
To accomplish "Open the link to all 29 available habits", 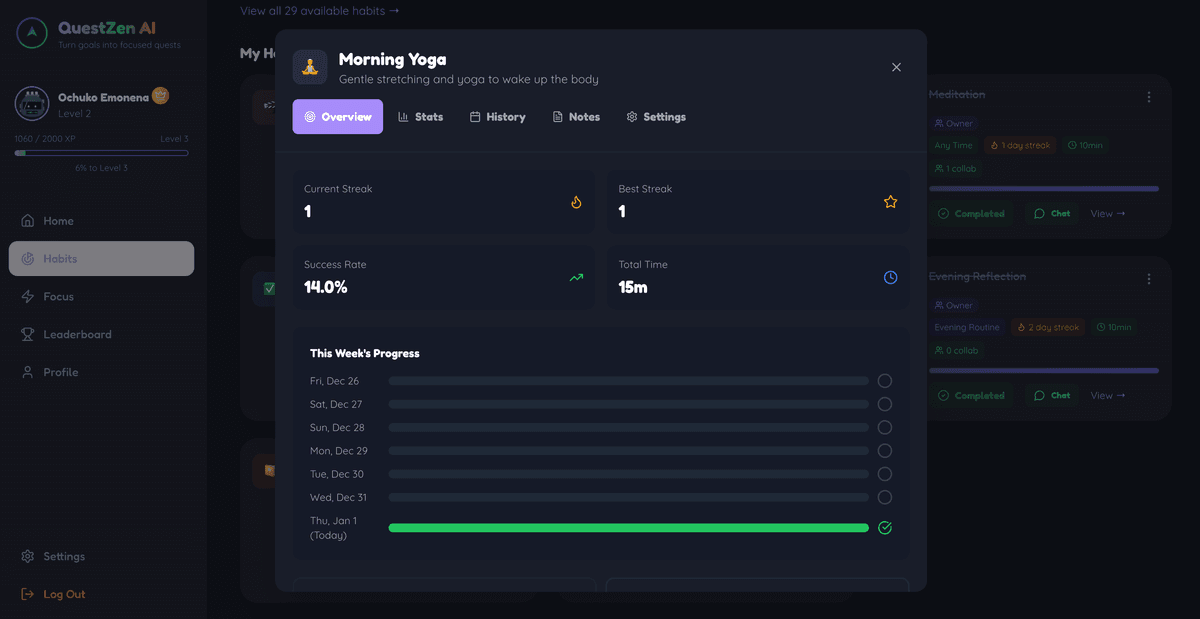I will pos(316,10).
